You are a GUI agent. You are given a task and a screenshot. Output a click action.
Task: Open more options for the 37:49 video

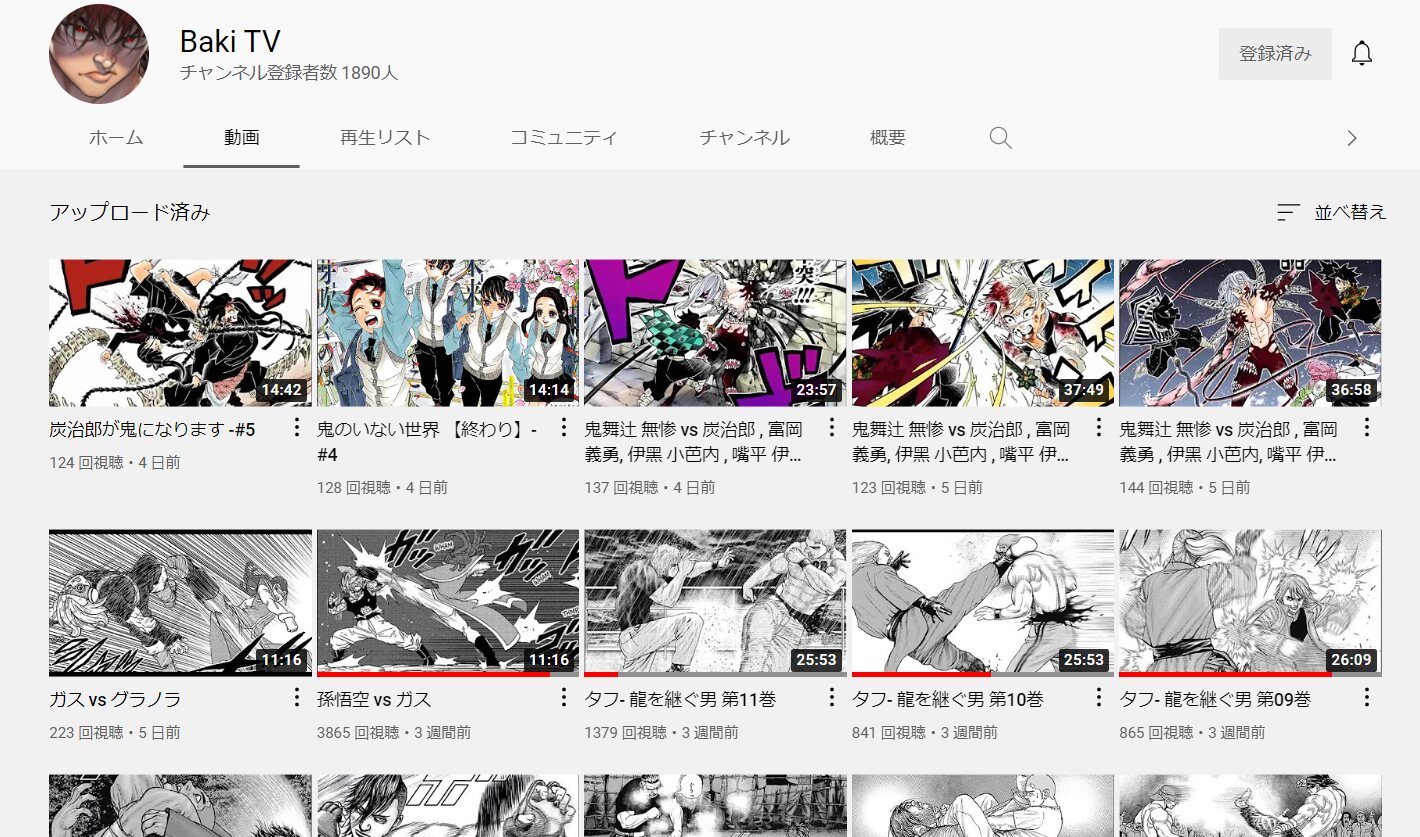pos(1098,428)
